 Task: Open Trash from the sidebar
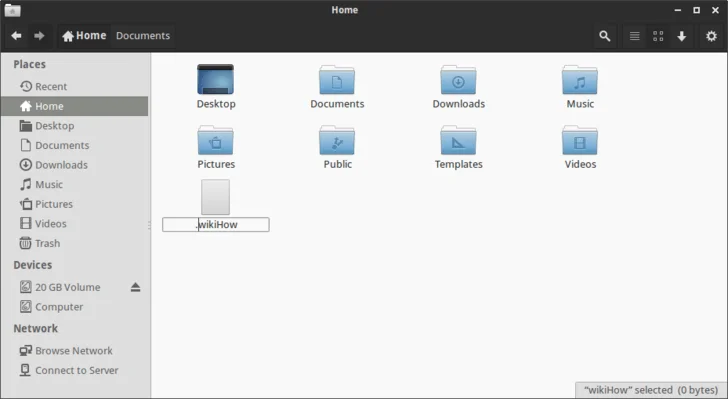tap(74, 243)
